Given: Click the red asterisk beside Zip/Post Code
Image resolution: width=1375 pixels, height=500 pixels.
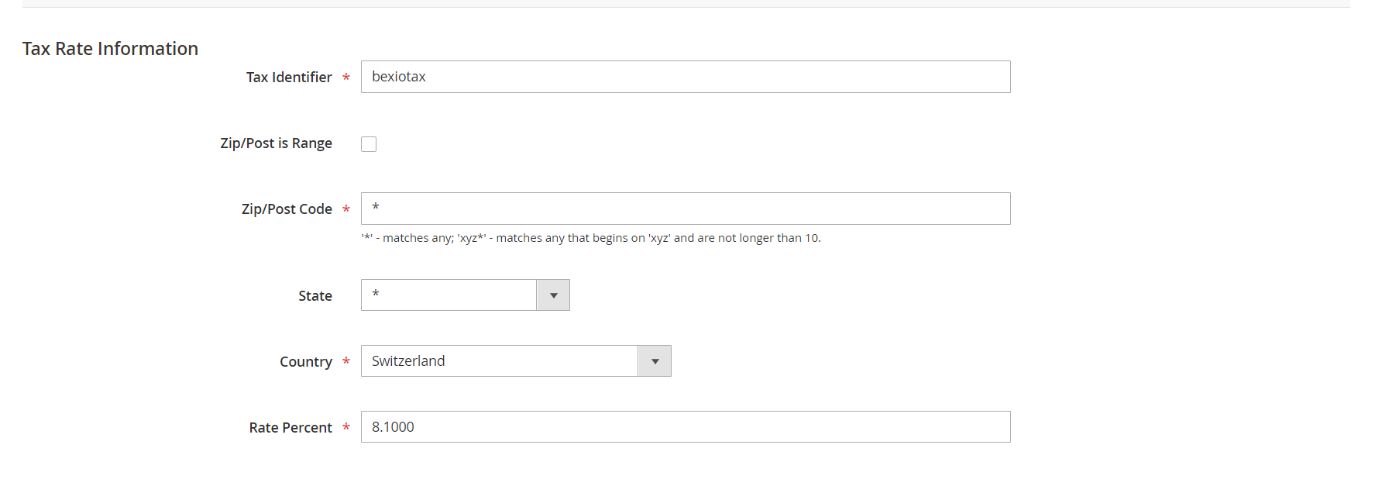Looking at the screenshot, I should click(x=346, y=211).
